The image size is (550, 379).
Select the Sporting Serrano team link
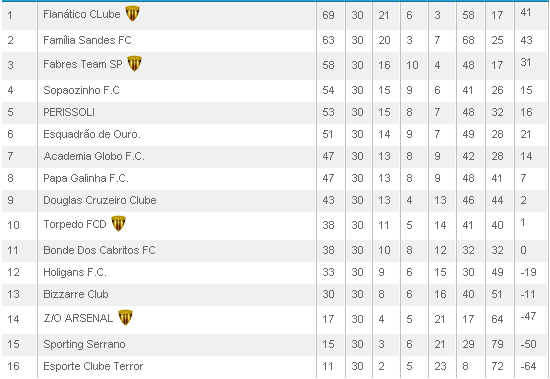click(x=84, y=344)
